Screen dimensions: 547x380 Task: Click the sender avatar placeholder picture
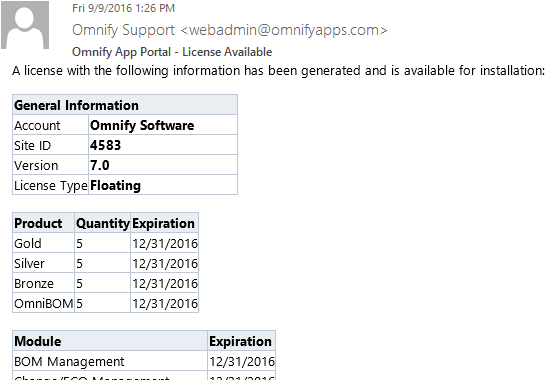[25, 24]
